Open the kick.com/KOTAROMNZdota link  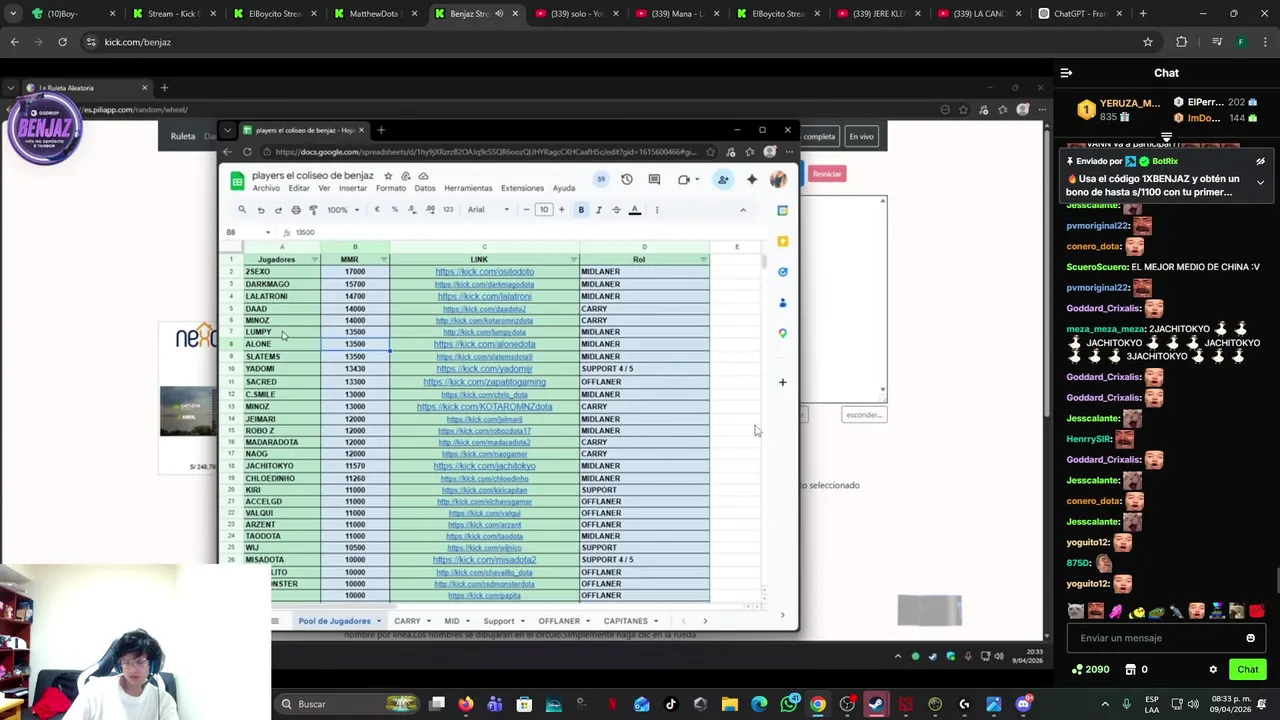(484, 407)
